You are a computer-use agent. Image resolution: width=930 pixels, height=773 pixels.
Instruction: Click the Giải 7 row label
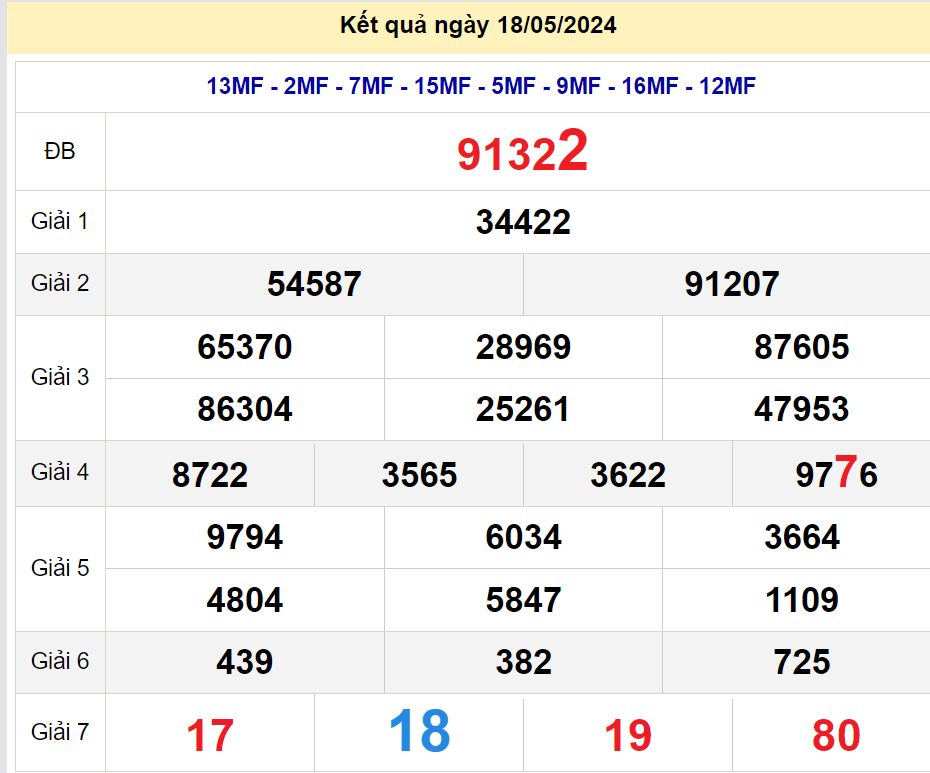(x=60, y=732)
